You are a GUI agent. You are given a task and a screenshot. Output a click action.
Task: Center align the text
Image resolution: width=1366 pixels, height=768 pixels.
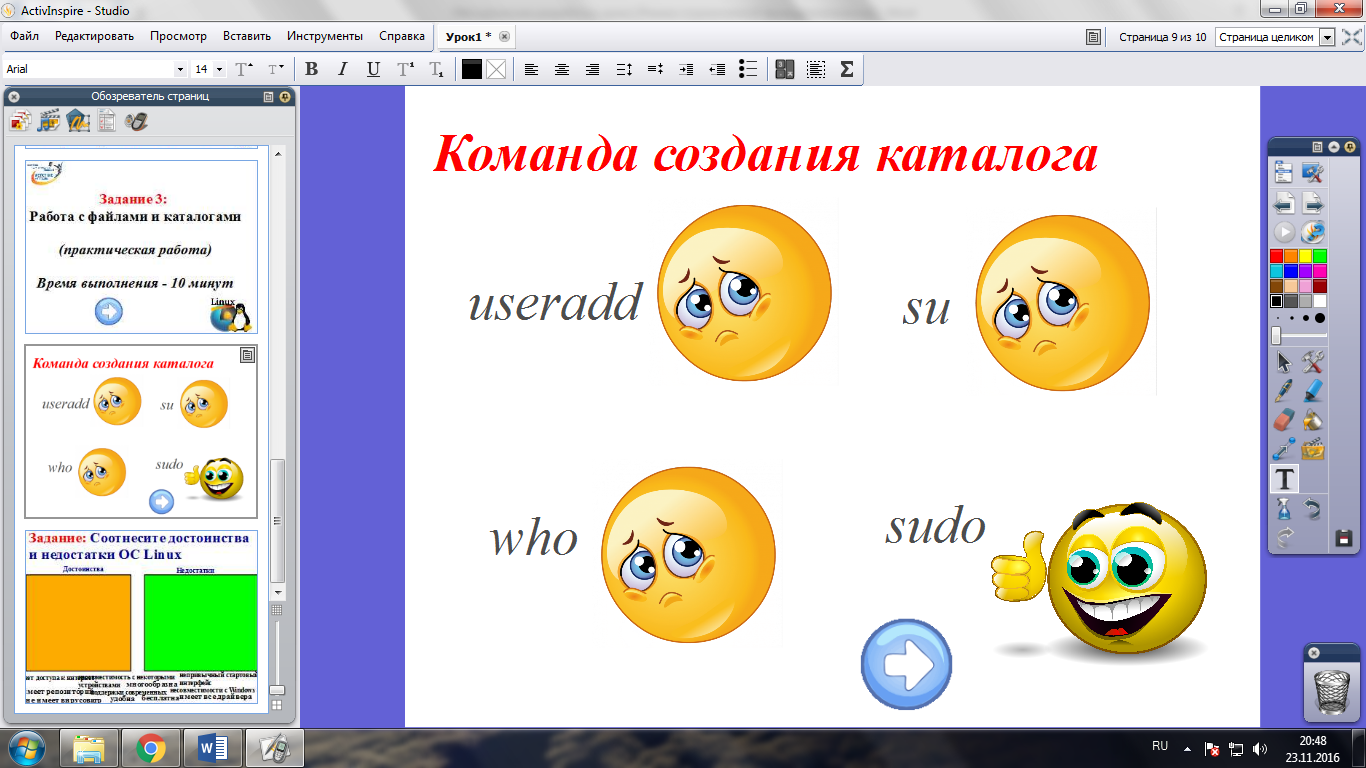click(562, 69)
